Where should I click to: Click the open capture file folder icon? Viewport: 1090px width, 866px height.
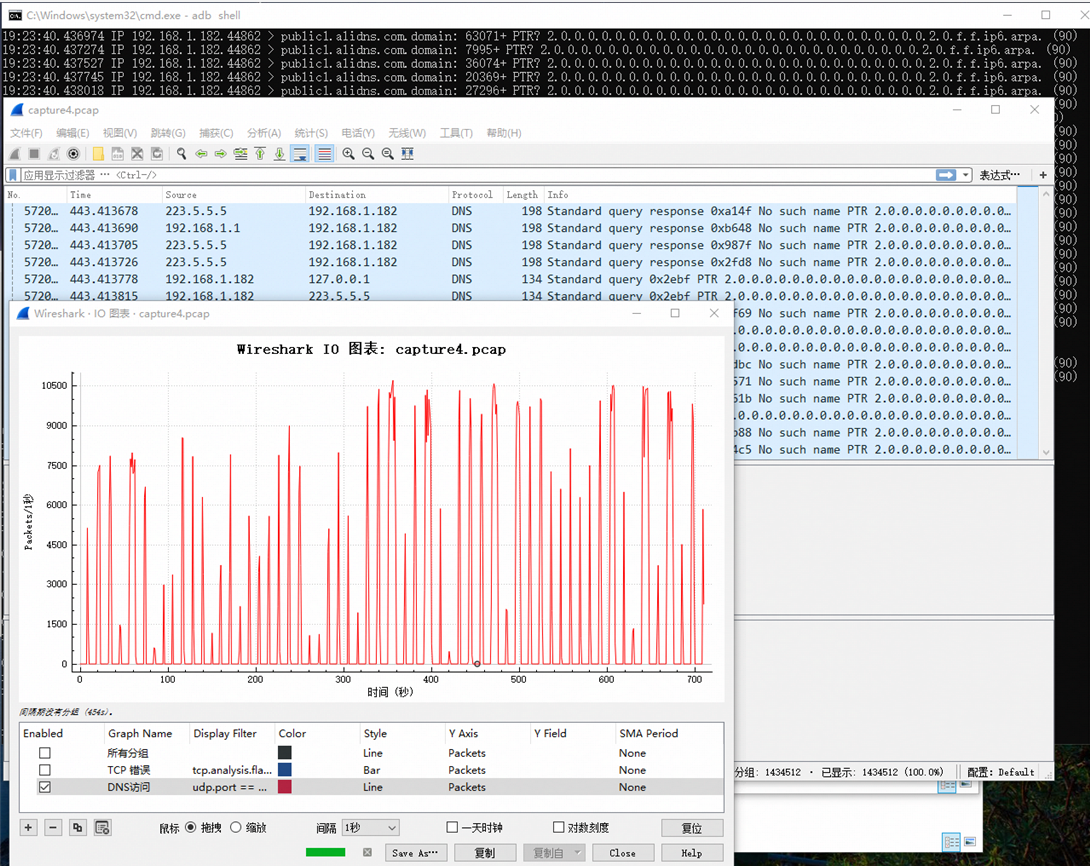click(98, 154)
